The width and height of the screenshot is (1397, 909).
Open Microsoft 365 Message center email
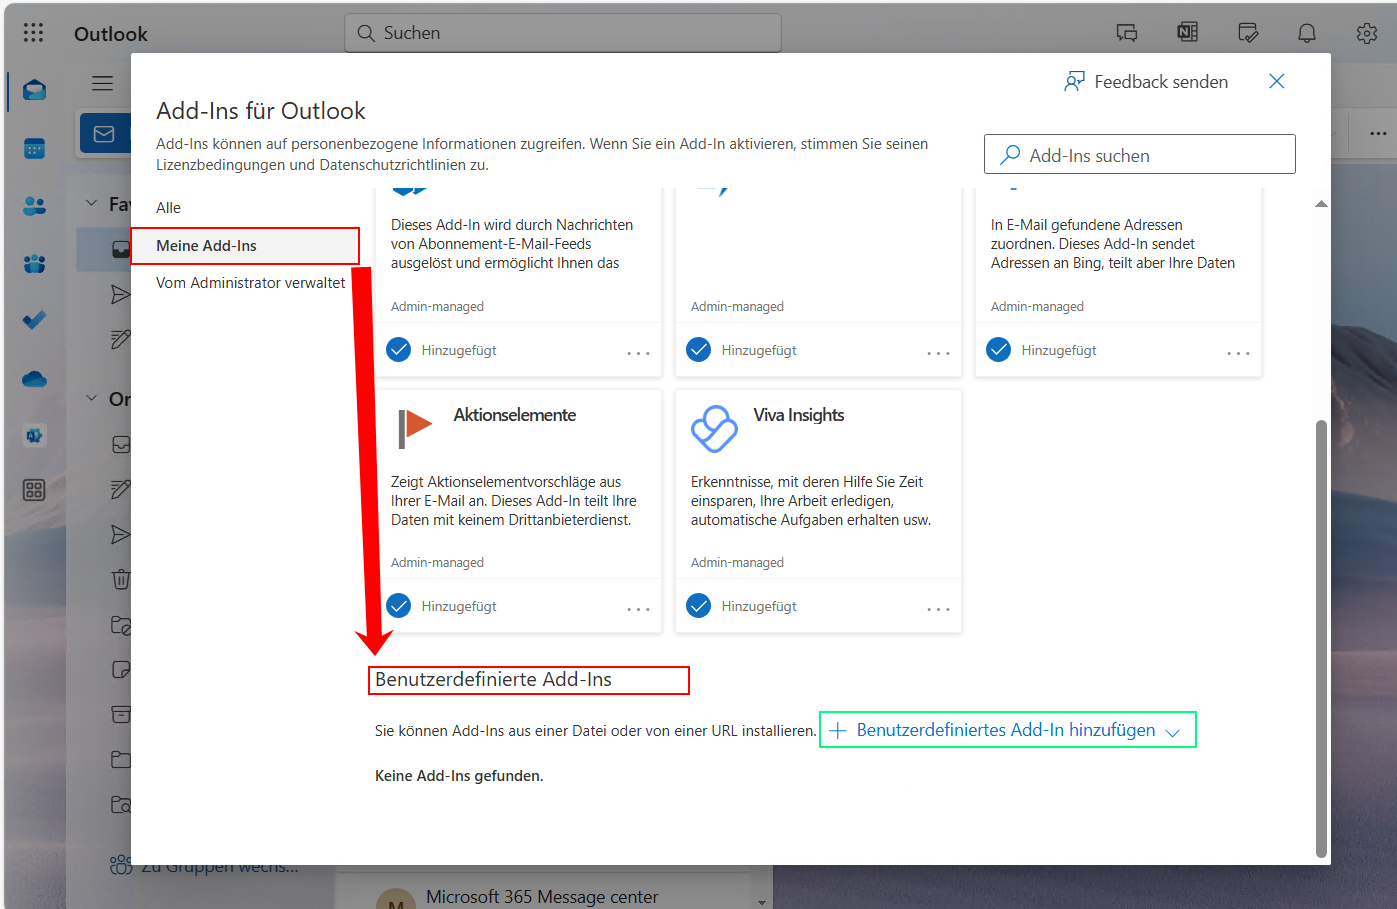[542, 897]
